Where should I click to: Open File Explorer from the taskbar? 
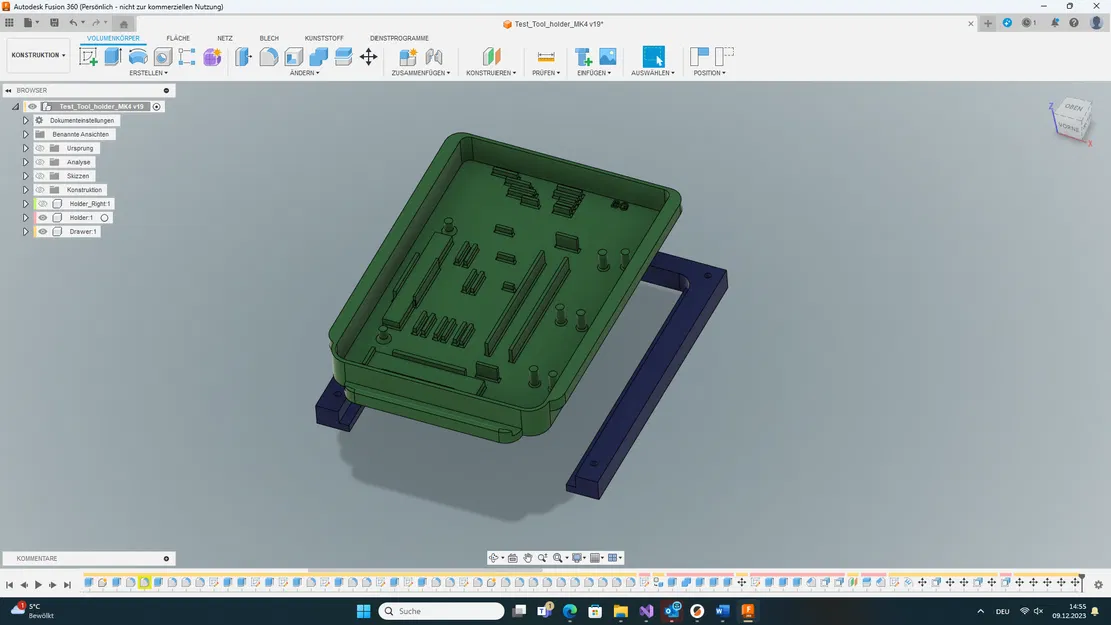click(x=621, y=611)
